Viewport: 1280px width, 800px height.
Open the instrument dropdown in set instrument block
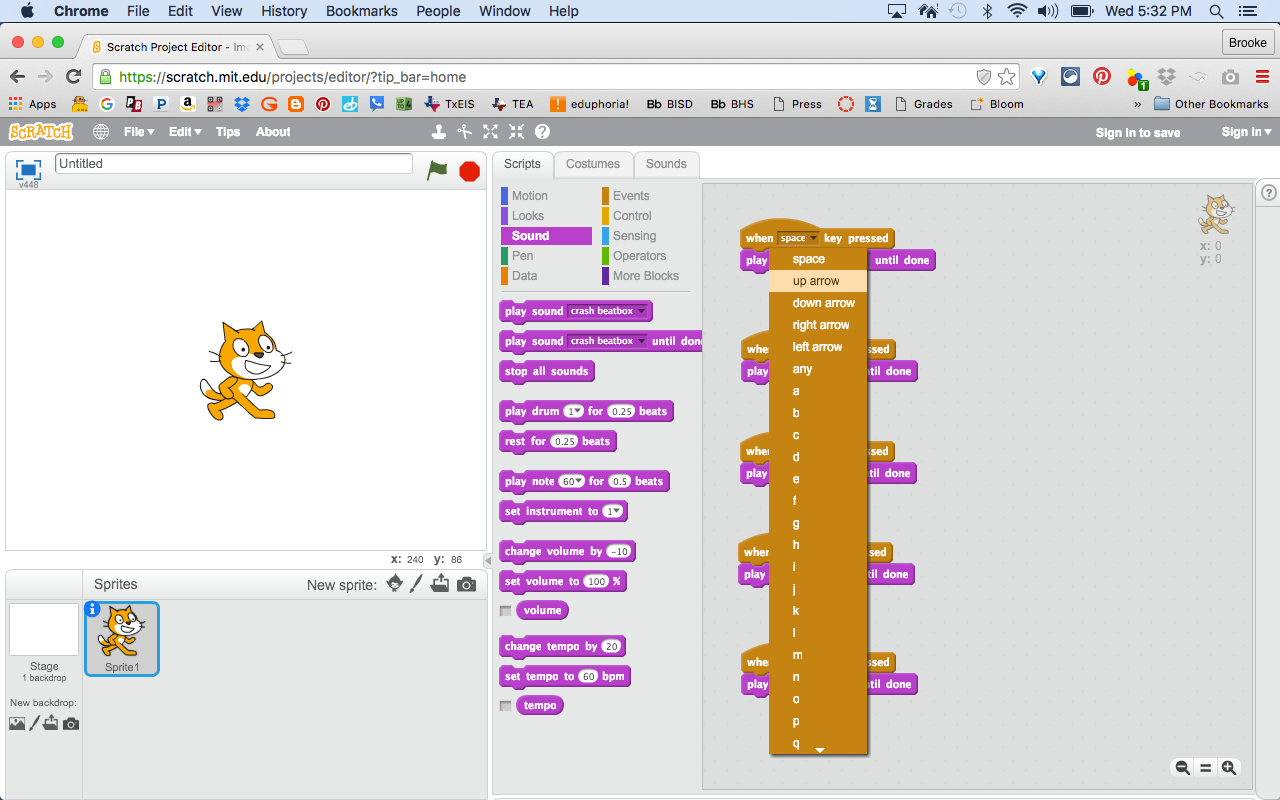point(612,511)
